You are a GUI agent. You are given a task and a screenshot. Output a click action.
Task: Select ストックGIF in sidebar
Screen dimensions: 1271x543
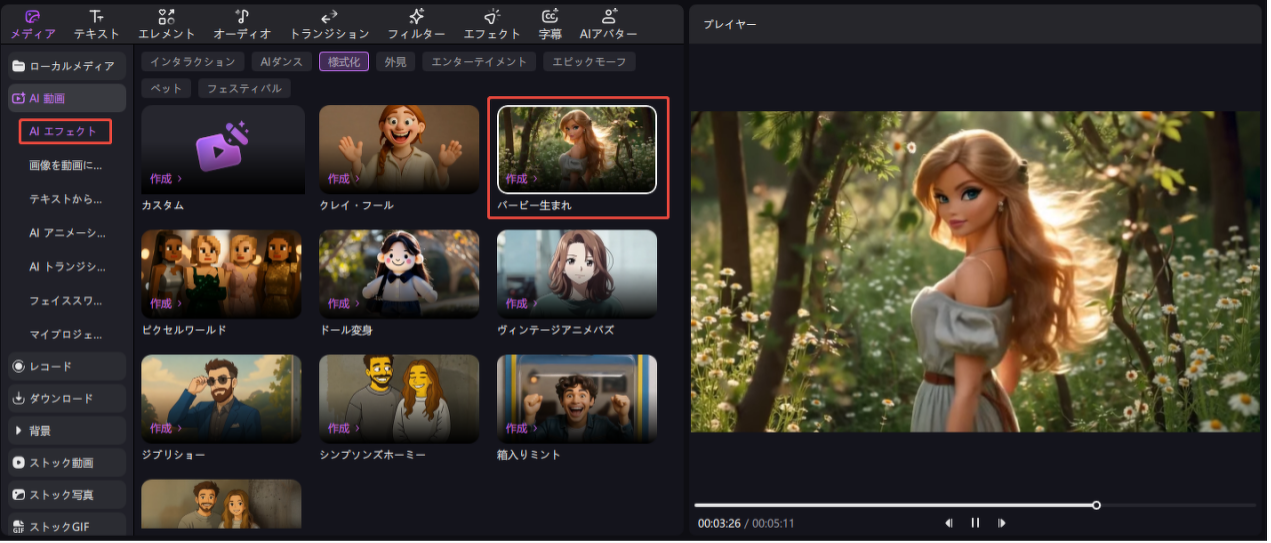tap(67, 526)
